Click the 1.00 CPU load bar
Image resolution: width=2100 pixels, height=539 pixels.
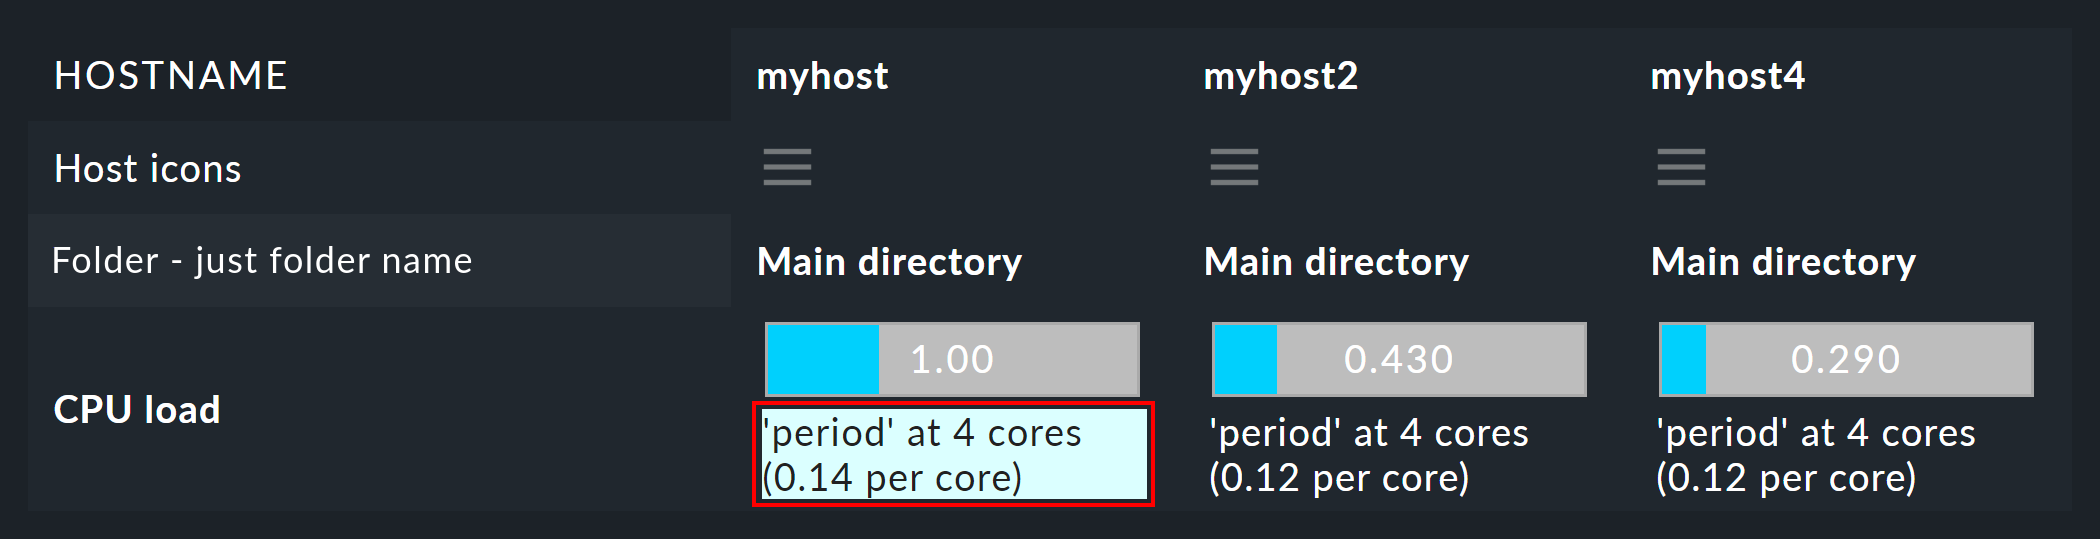click(952, 359)
